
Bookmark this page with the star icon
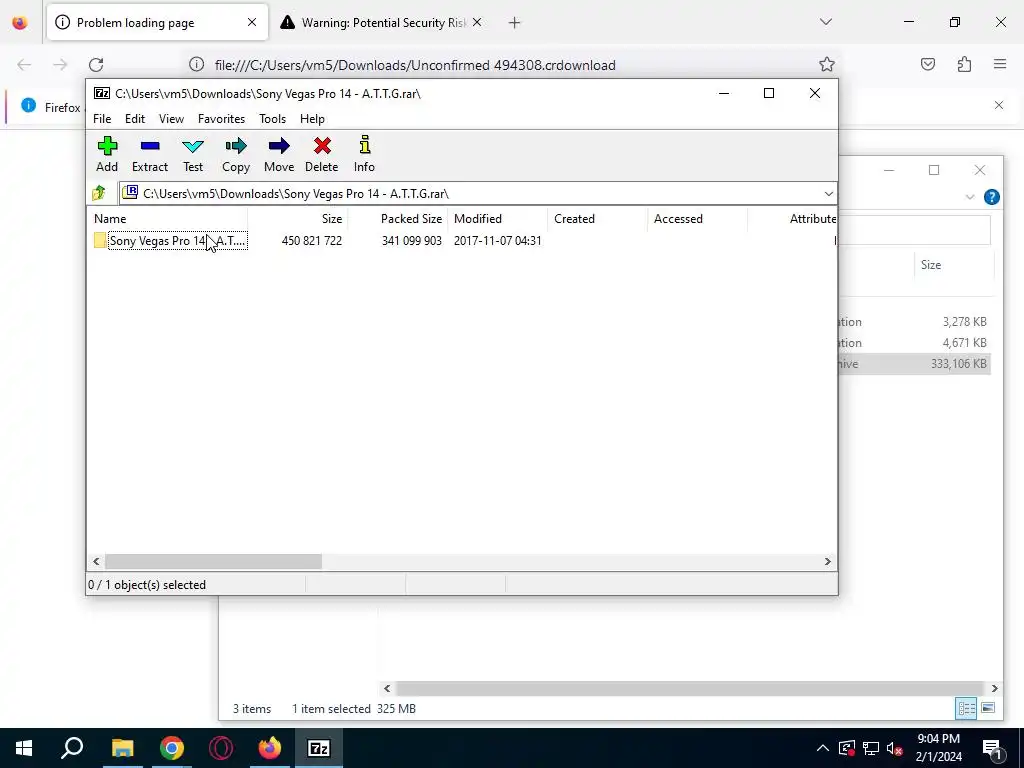coord(827,64)
